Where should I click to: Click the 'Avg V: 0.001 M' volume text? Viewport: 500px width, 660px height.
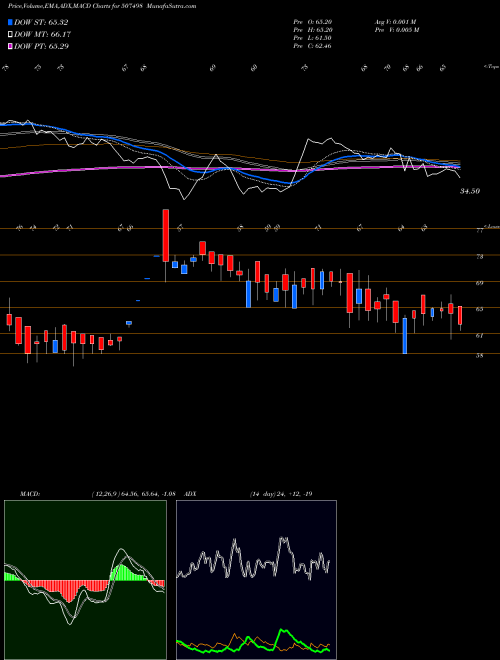pos(395,22)
